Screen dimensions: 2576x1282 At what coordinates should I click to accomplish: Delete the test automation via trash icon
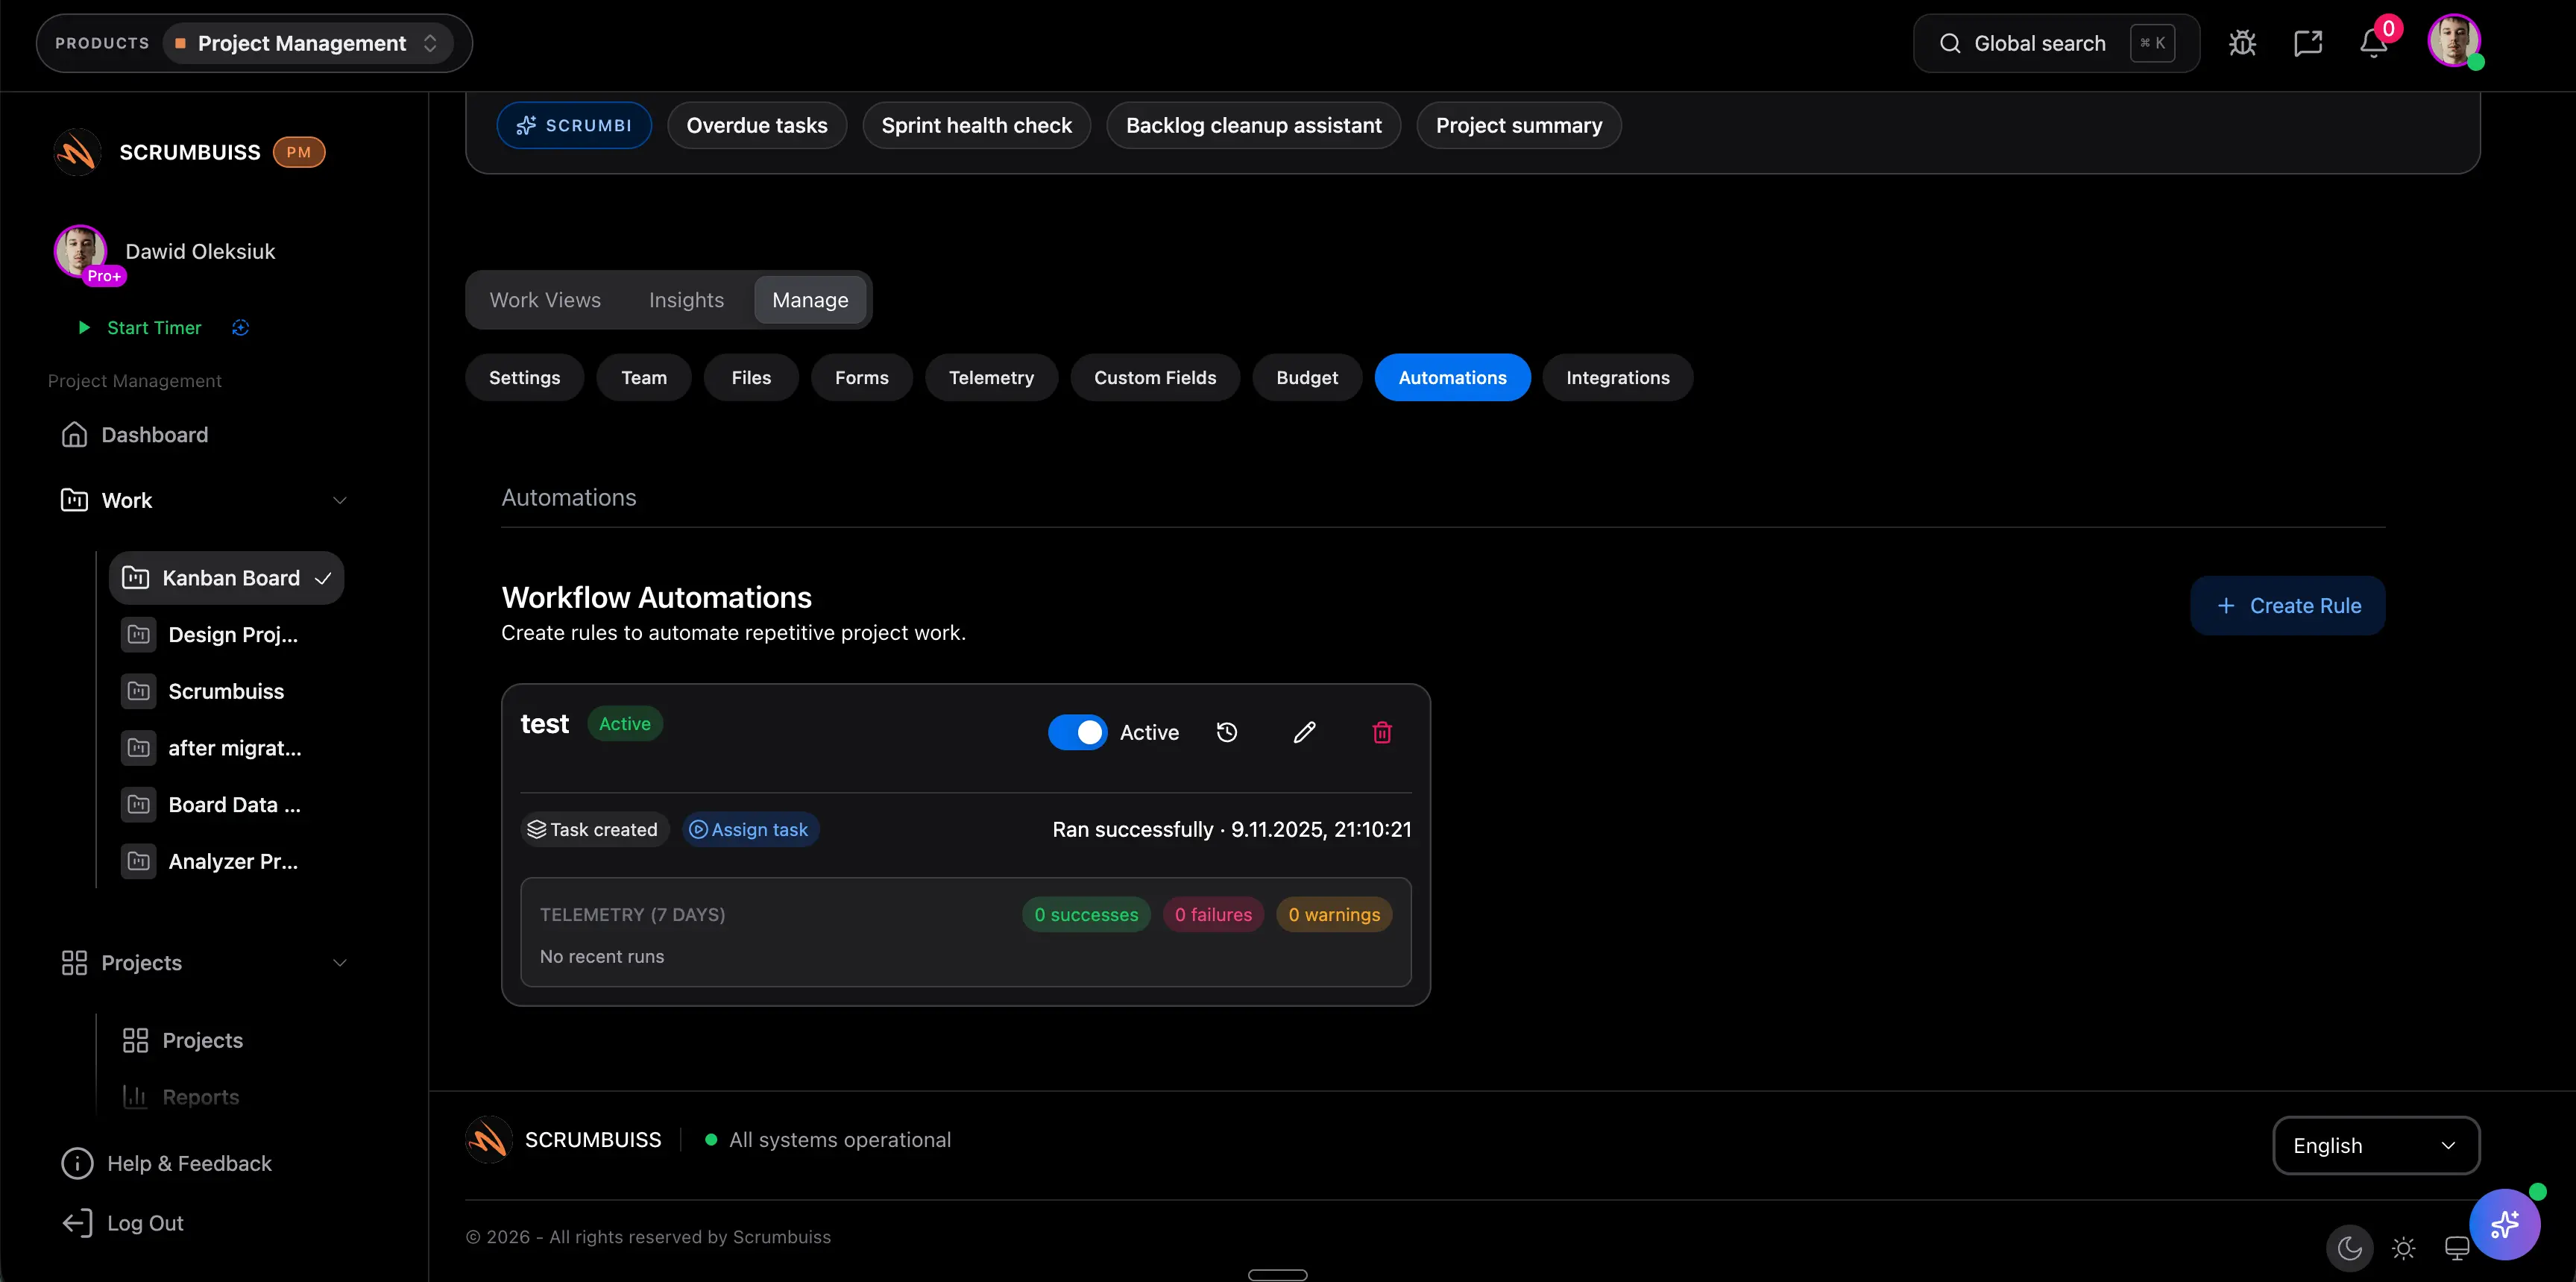click(1381, 732)
